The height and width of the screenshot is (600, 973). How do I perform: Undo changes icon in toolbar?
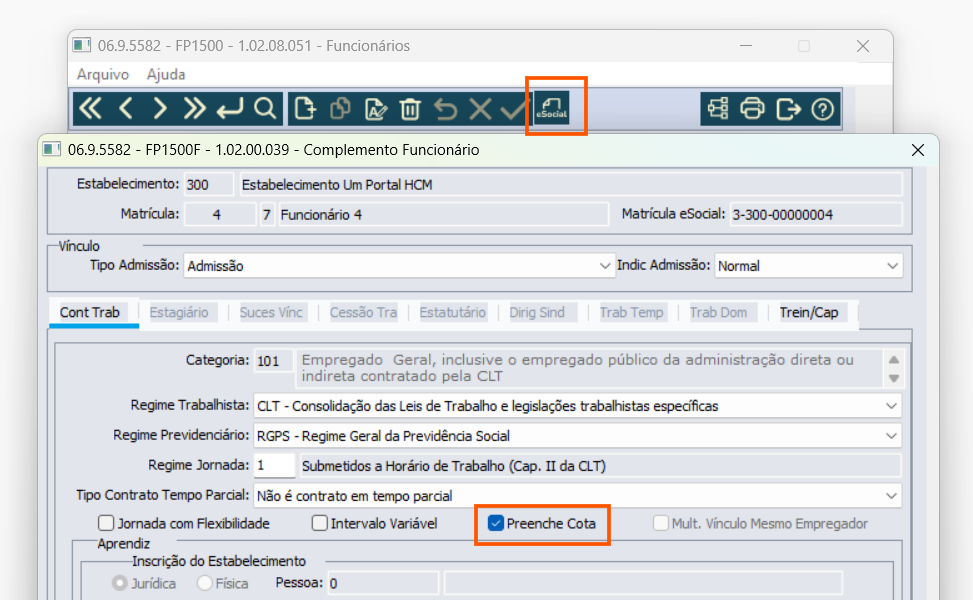(446, 109)
